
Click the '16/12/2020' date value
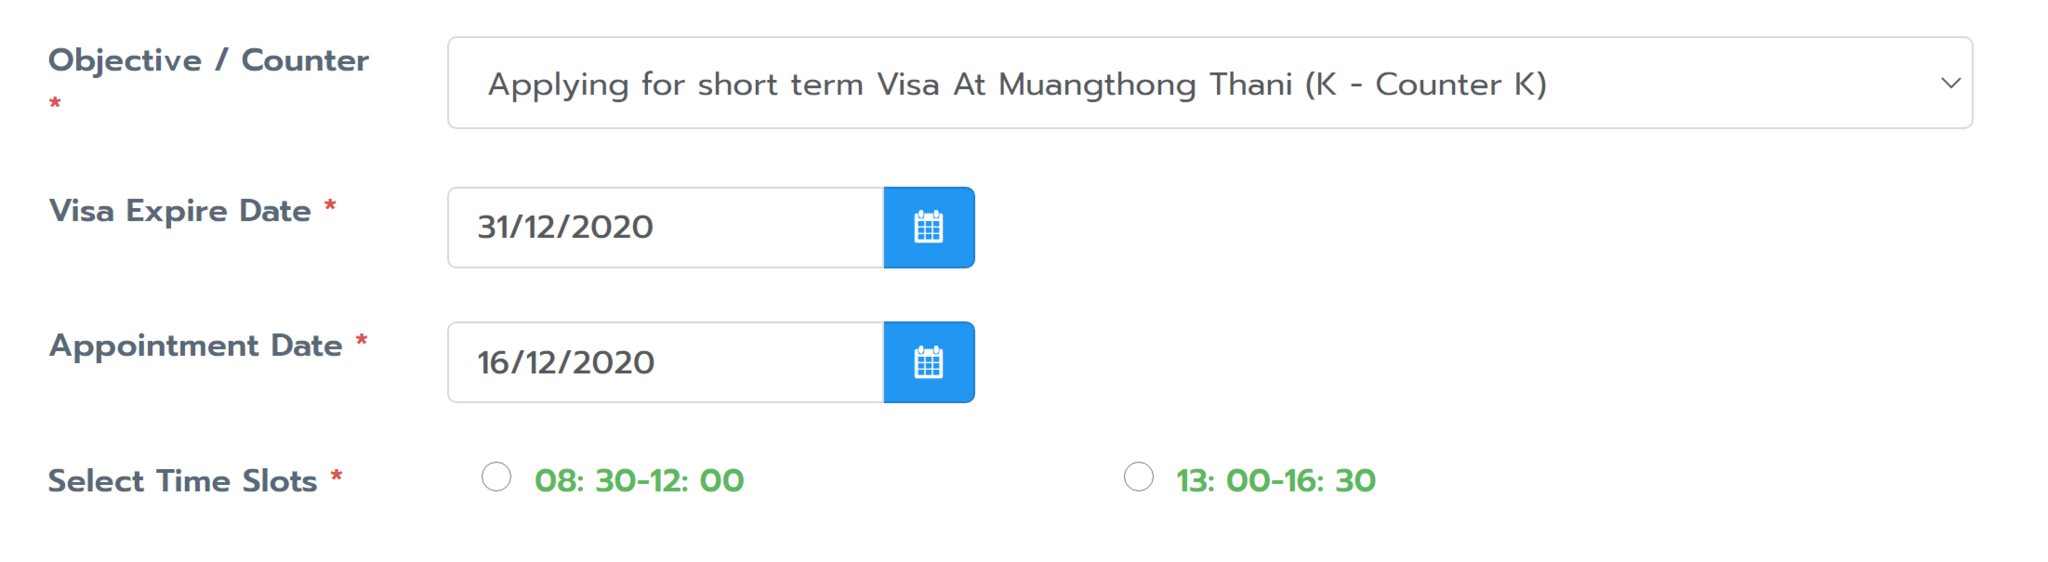(566, 362)
